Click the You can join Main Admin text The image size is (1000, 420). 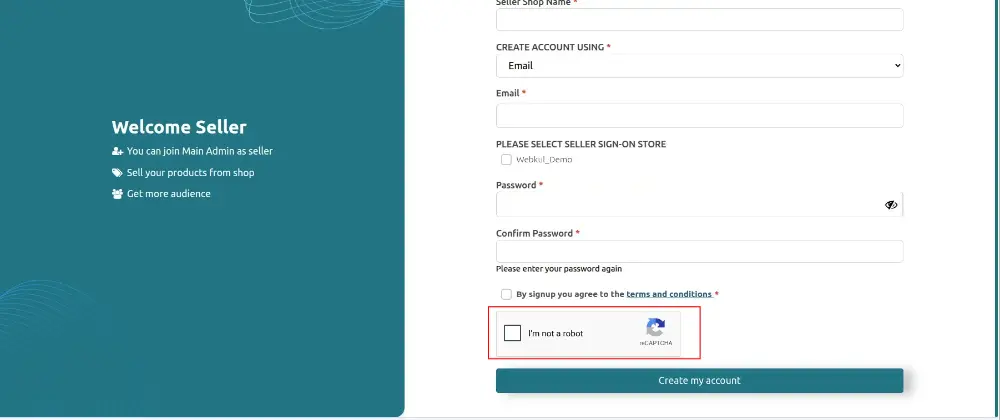200,151
